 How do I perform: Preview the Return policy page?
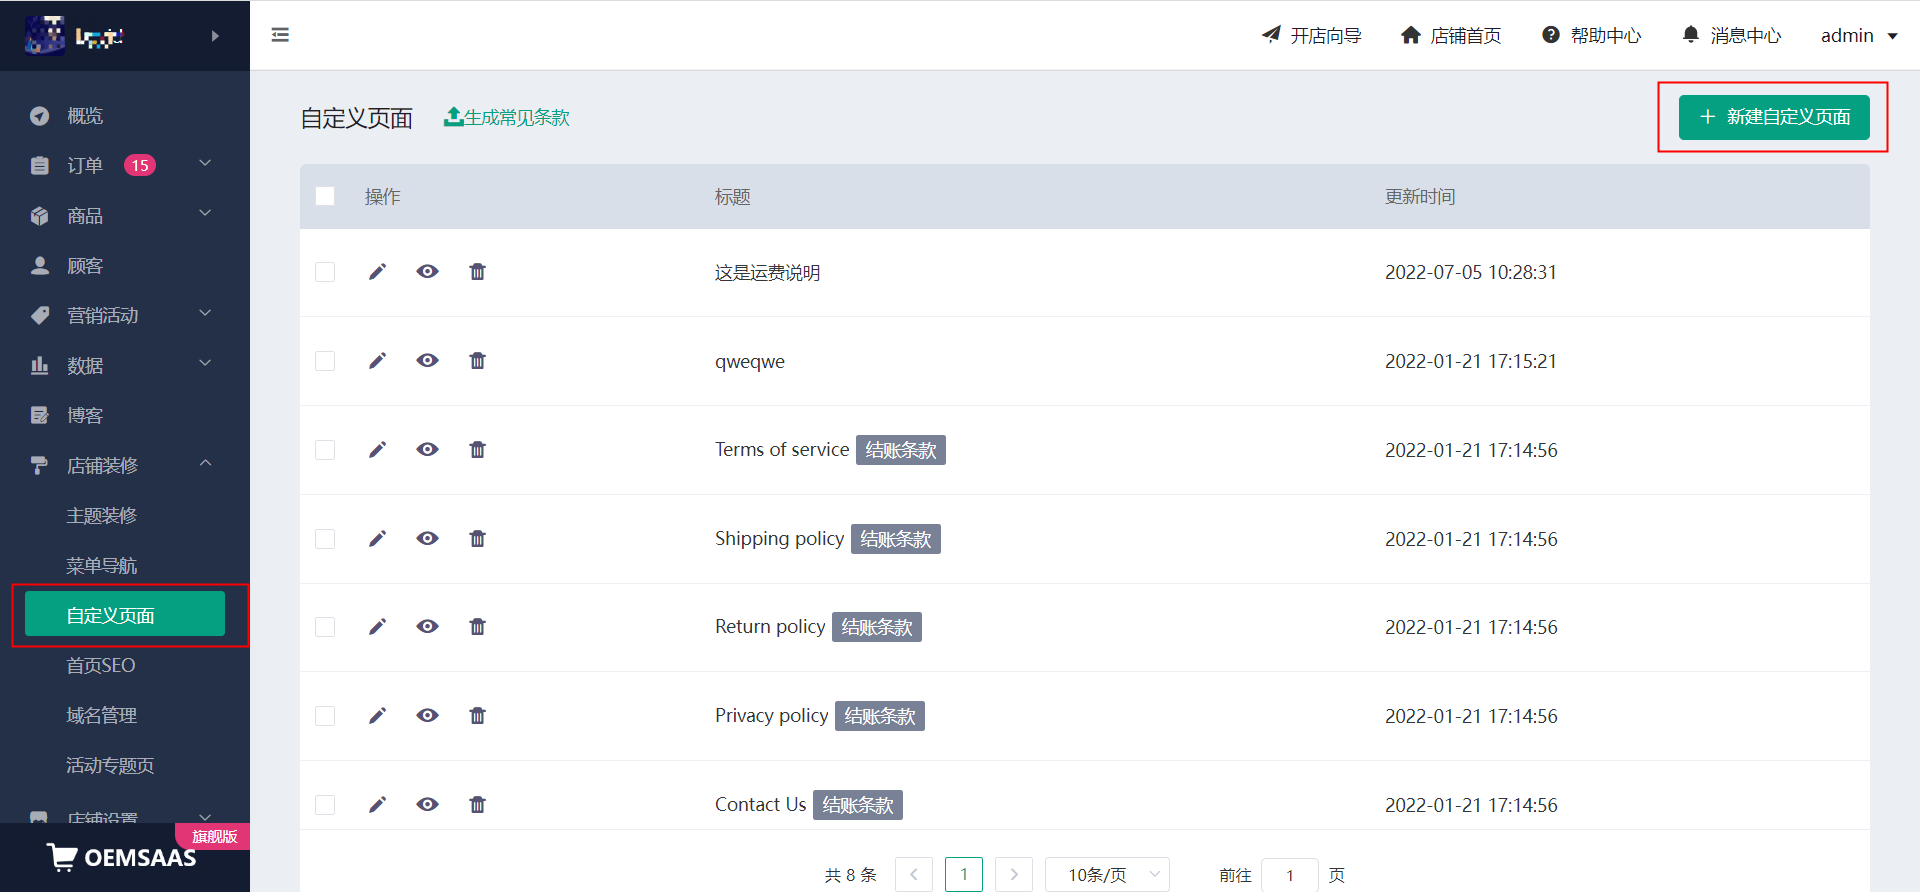coord(428,627)
